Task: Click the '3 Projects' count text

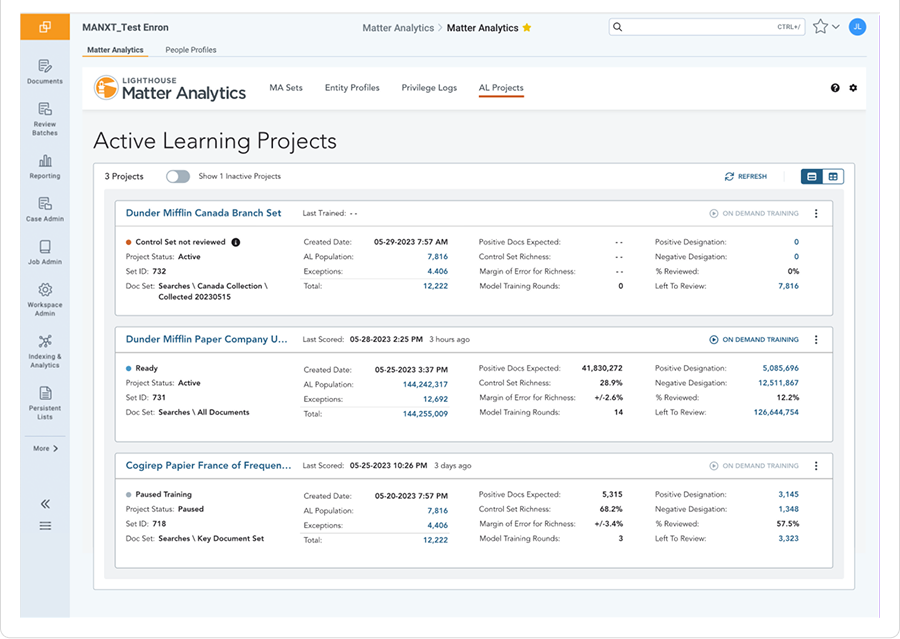Action: pyautogui.click(x=124, y=176)
